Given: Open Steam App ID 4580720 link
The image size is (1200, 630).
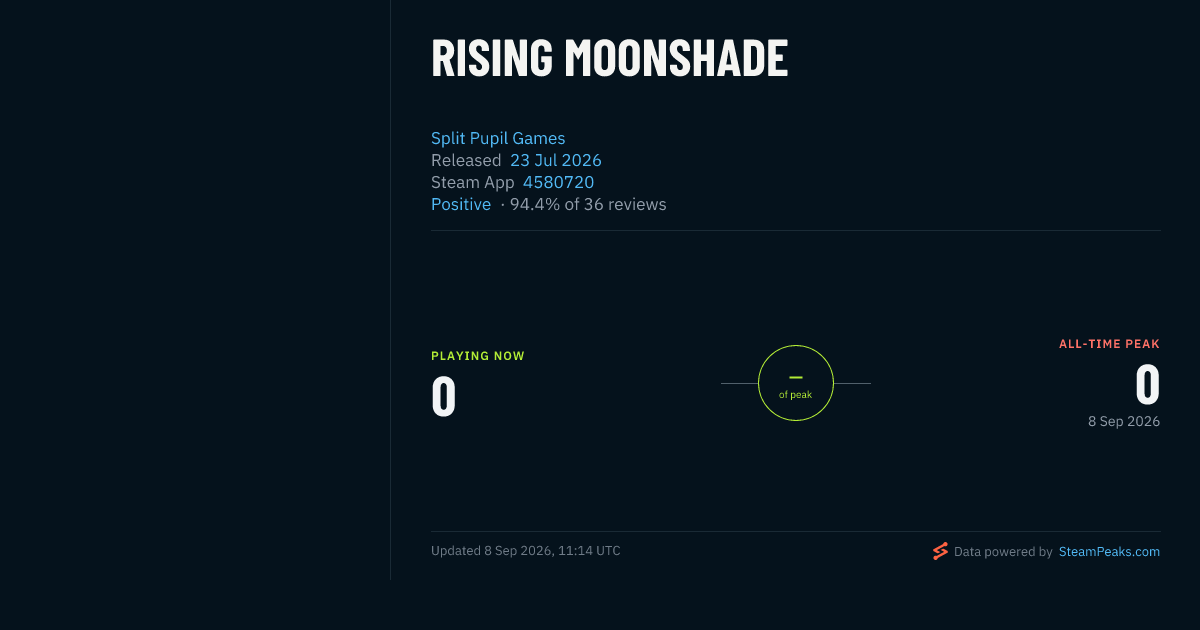Looking at the screenshot, I should pyautogui.click(x=558, y=182).
